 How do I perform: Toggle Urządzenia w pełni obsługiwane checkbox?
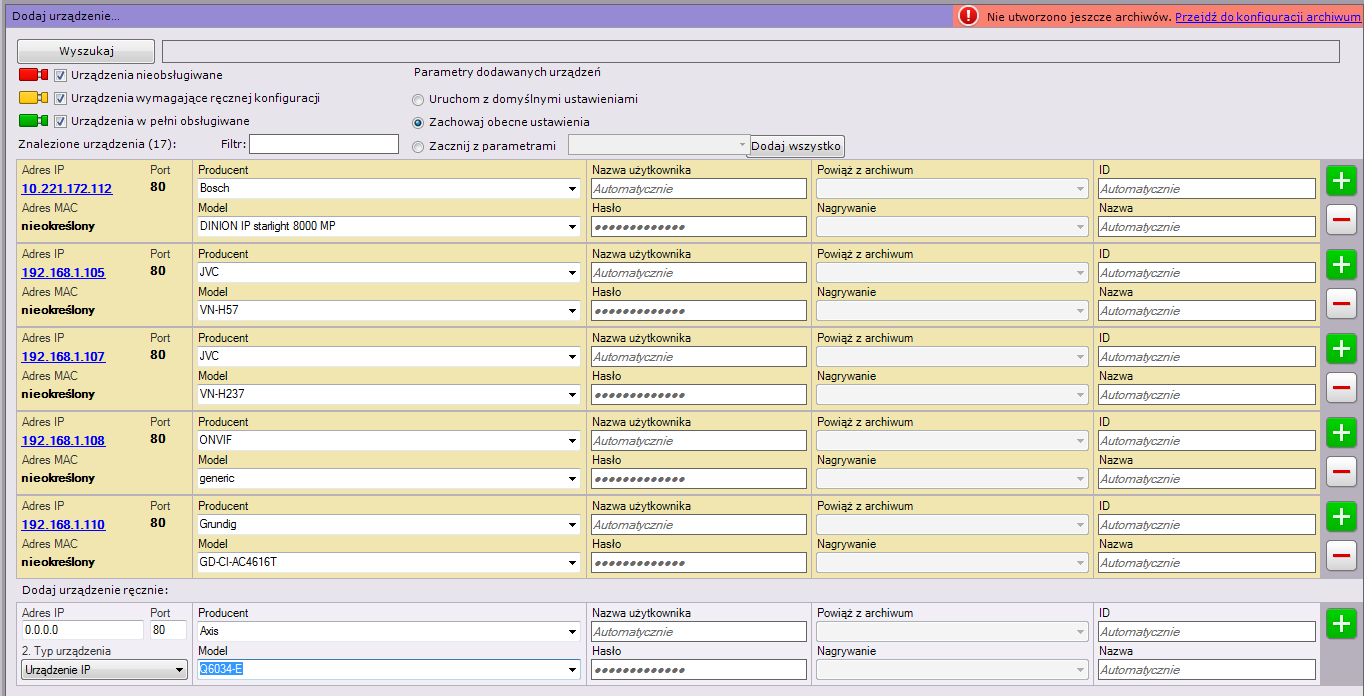(x=61, y=121)
